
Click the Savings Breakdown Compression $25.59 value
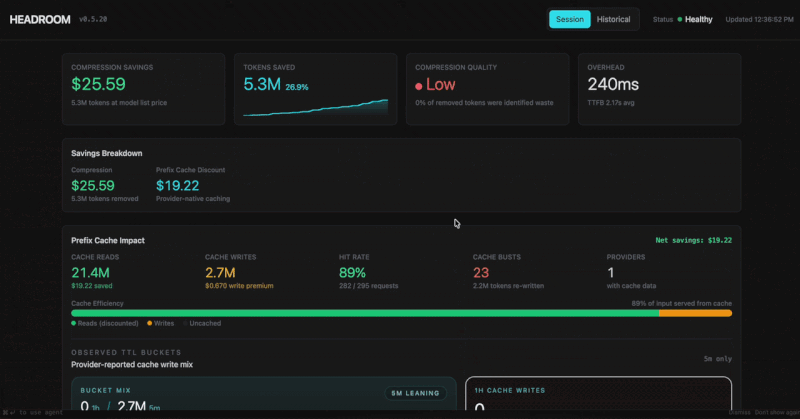[x=93, y=185]
